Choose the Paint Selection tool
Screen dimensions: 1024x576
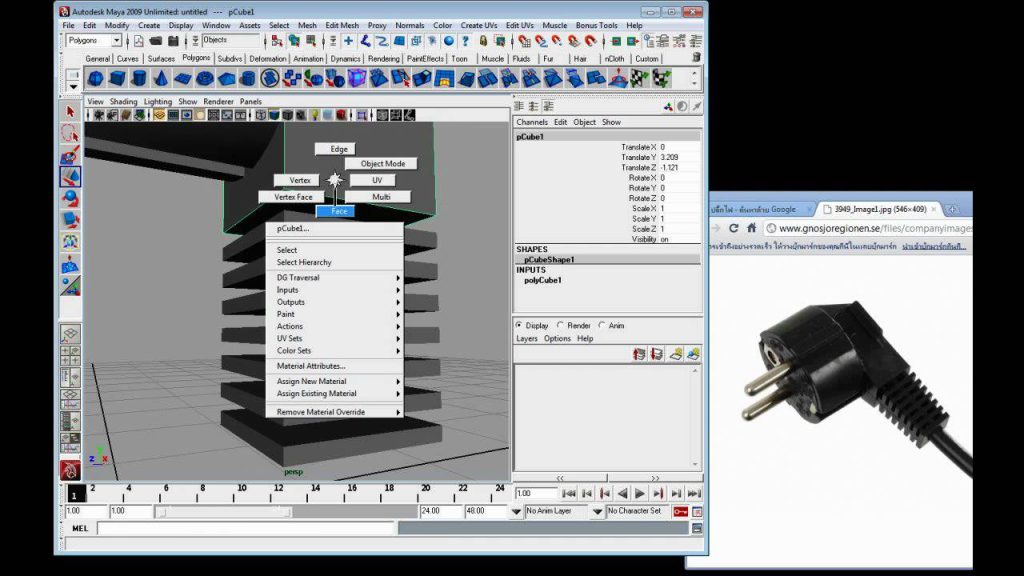(x=70, y=155)
